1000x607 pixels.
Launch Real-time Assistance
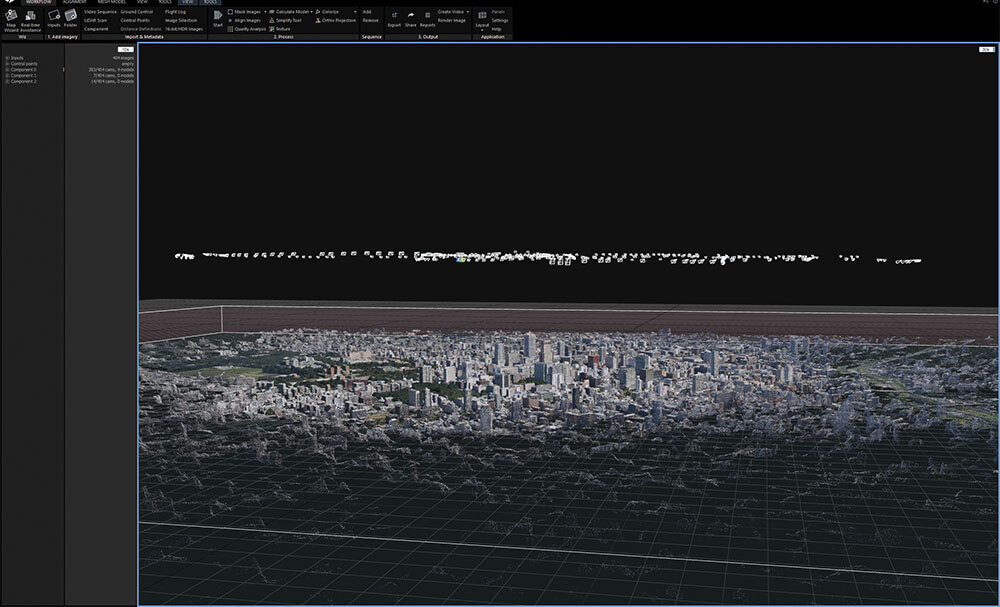30,16
